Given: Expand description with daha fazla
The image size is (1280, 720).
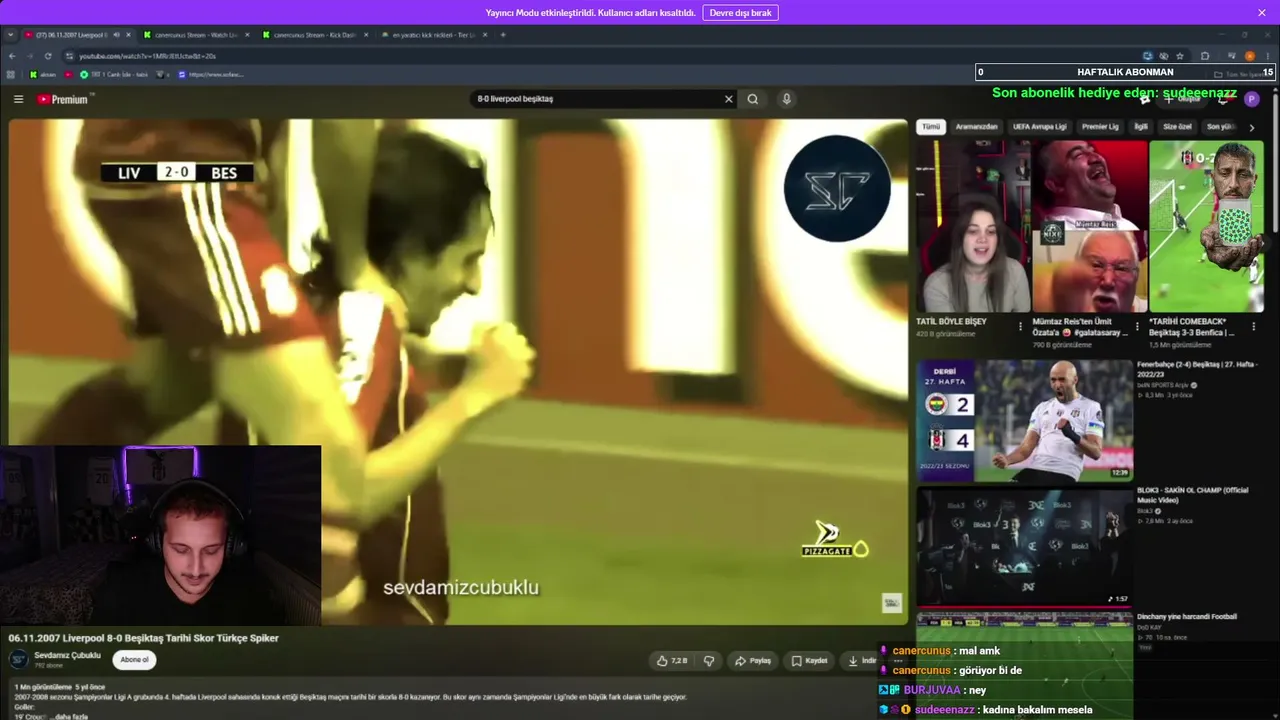Looking at the screenshot, I should tap(71, 716).
